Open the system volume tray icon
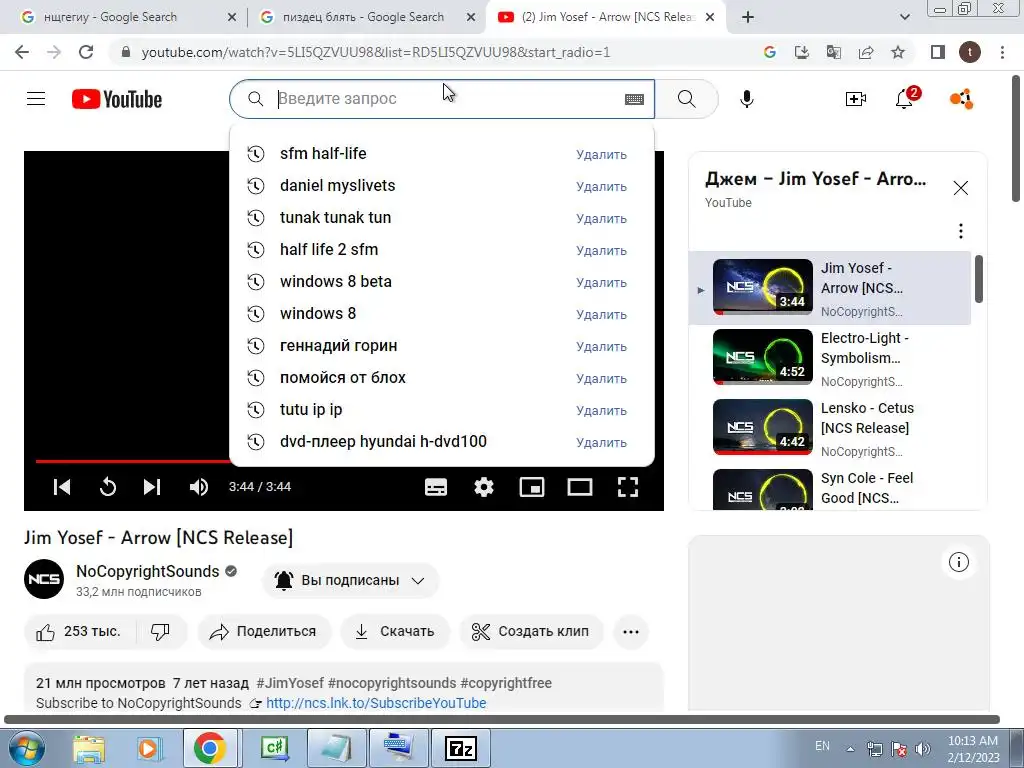Screen dimensions: 1024x768 tap(922, 748)
